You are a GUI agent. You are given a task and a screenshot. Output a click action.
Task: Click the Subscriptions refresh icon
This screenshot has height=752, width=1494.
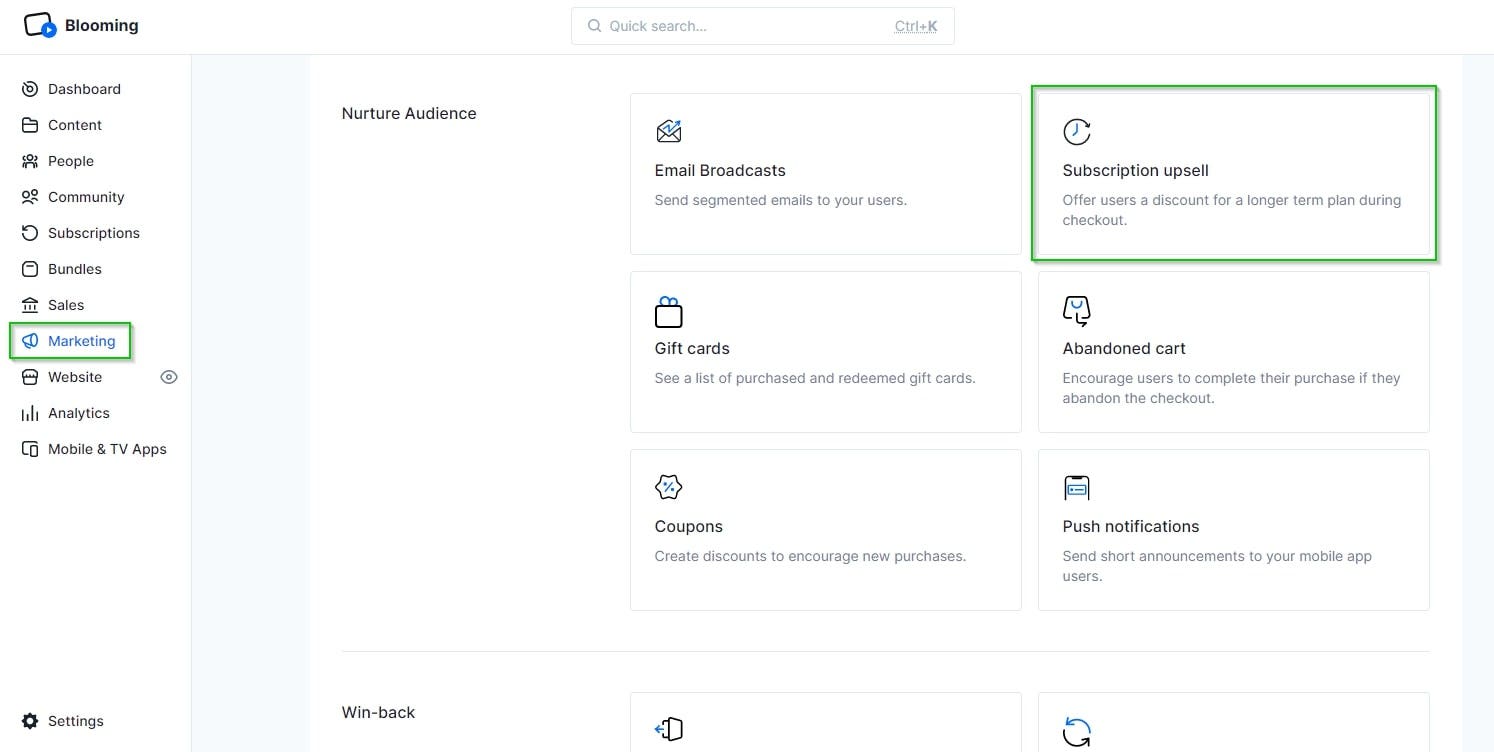click(x=30, y=233)
